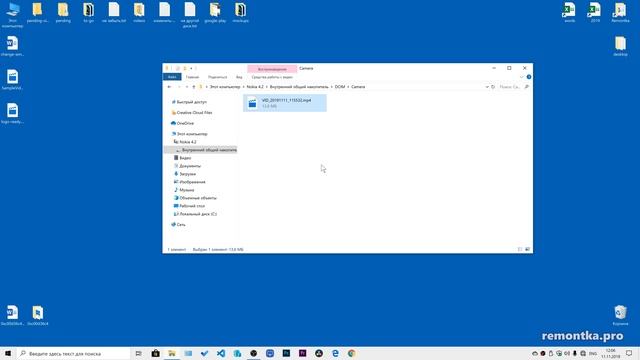Refresh the current folder view
The height and width of the screenshot is (360, 640).
(493, 87)
